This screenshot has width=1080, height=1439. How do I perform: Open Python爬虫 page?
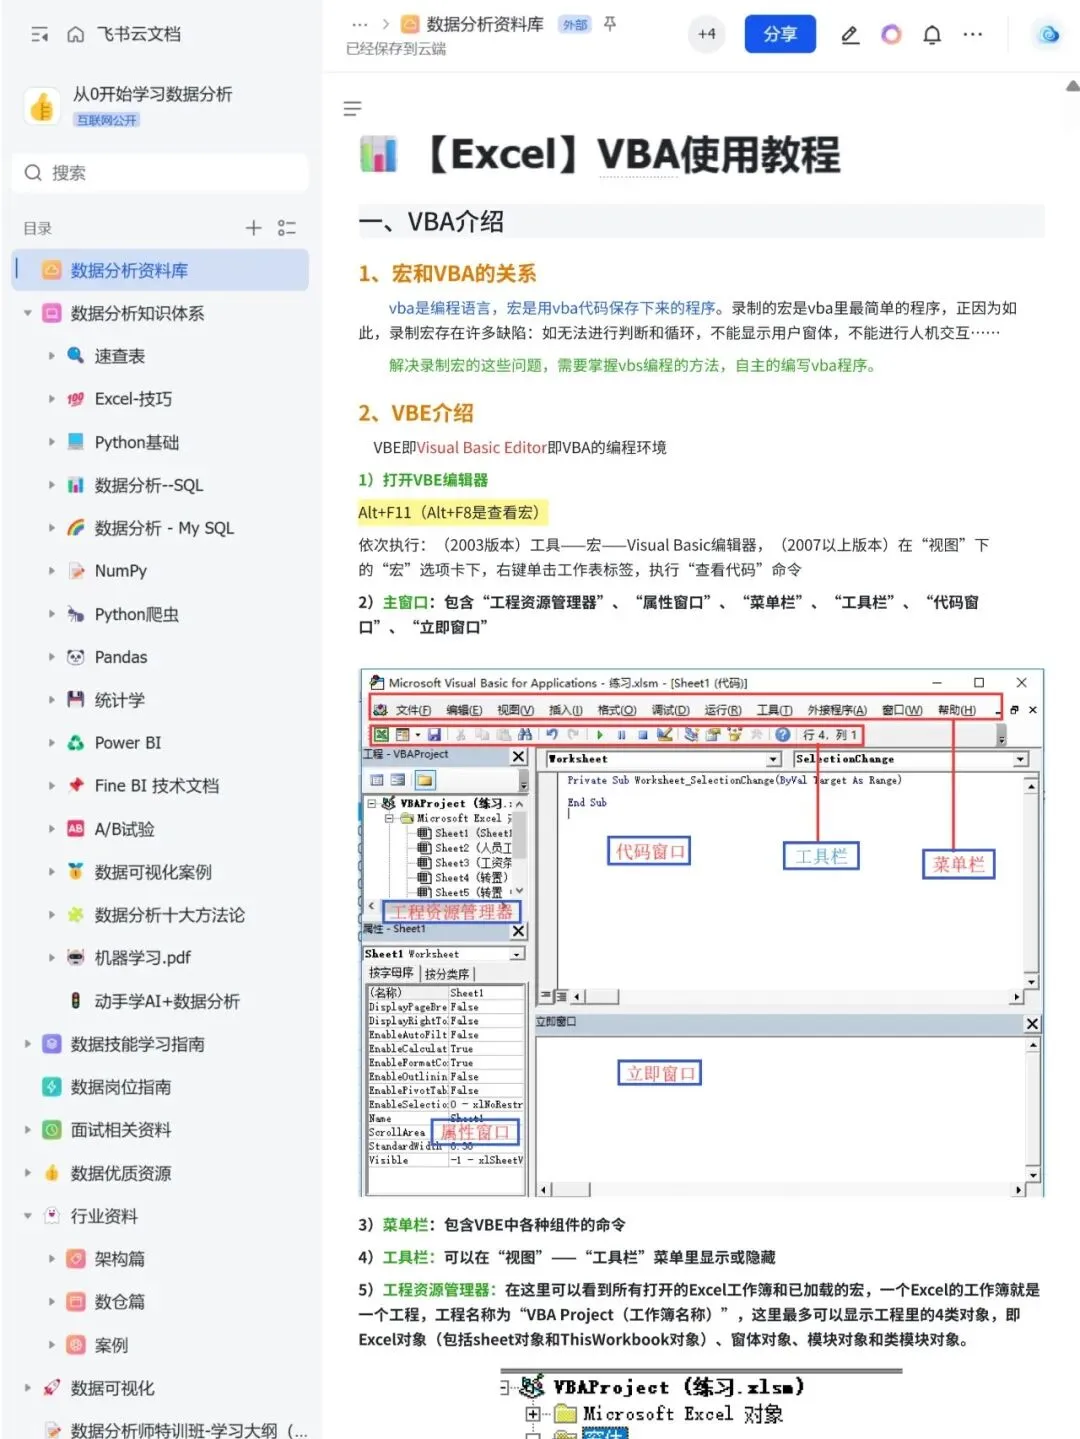point(137,614)
